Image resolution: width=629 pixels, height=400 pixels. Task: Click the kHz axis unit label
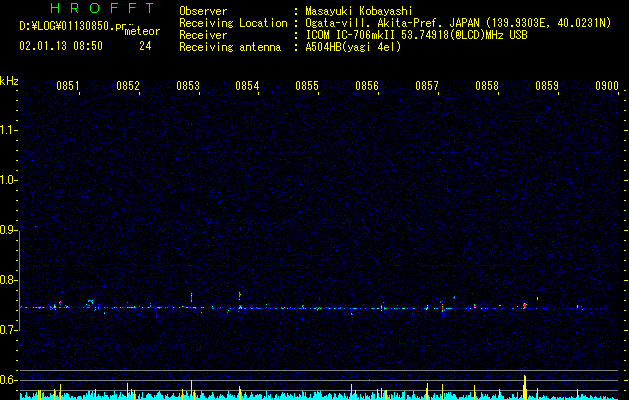[x=9, y=81]
